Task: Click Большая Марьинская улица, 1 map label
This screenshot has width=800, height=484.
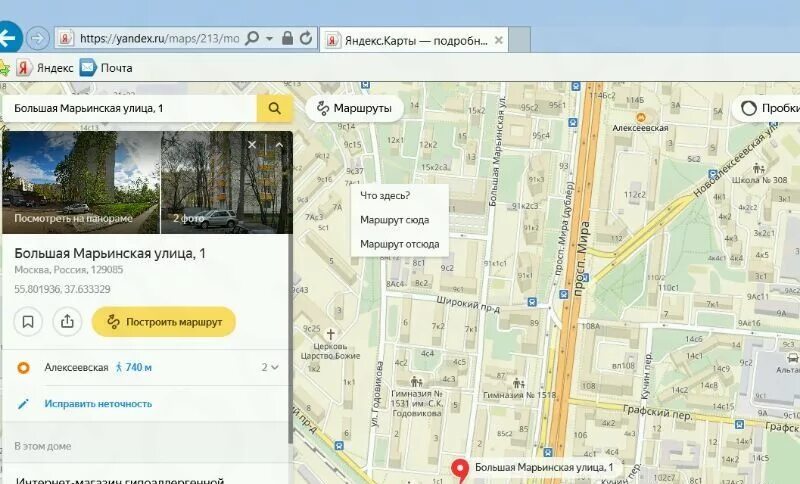Action: coord(544,467)
